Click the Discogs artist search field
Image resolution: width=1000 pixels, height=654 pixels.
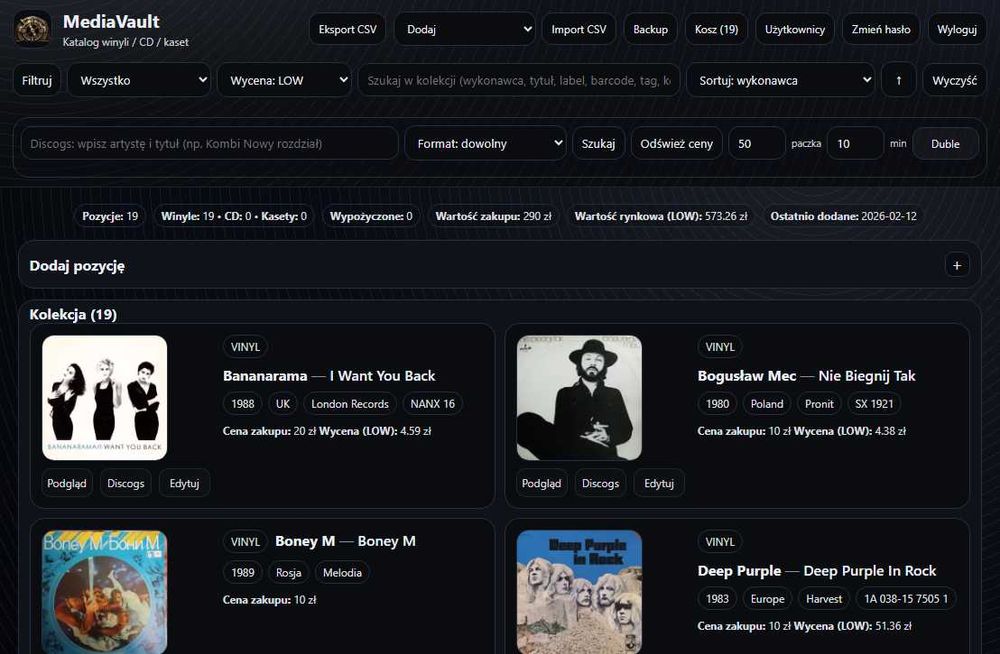point(210,144)
